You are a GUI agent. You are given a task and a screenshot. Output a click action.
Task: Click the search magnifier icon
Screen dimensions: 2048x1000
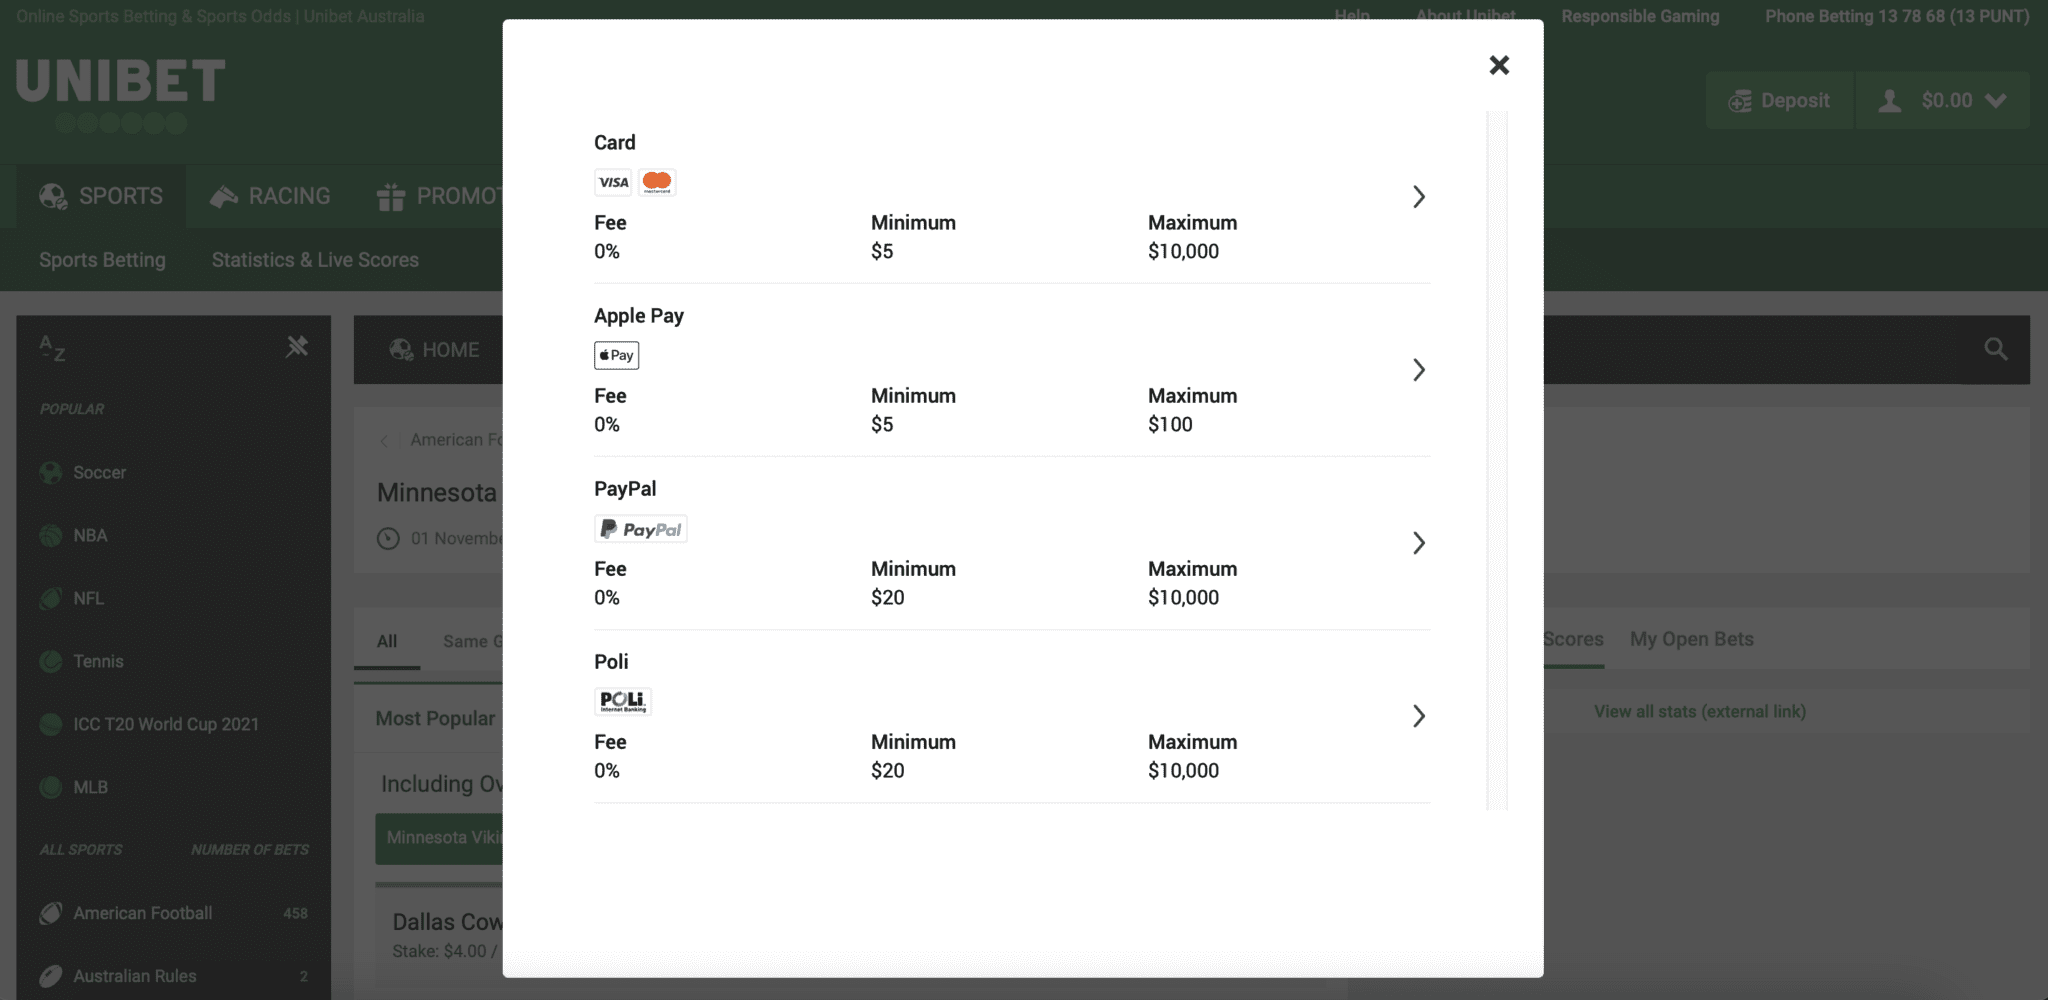pyautogui.click(x=1995, y=349)
